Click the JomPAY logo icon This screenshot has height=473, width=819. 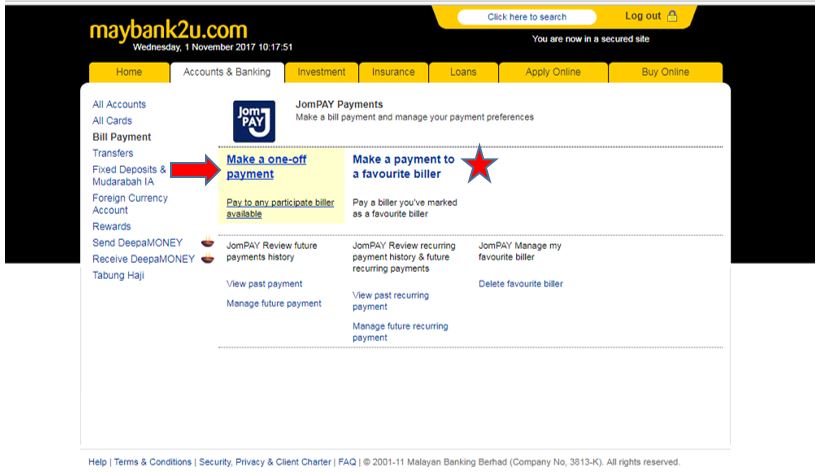pyautogui.click(x=254, y=121)
